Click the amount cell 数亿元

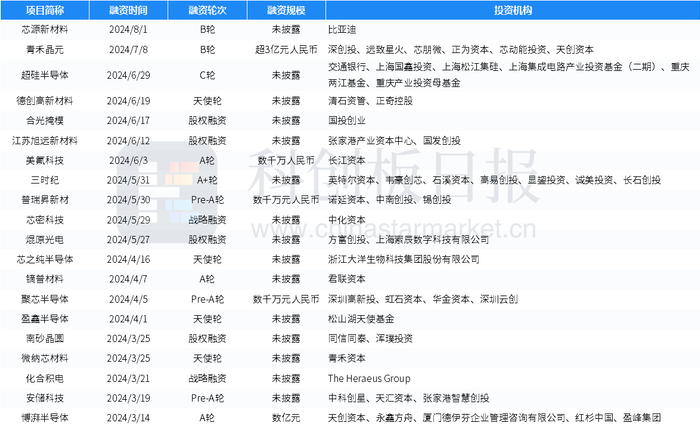286,418
